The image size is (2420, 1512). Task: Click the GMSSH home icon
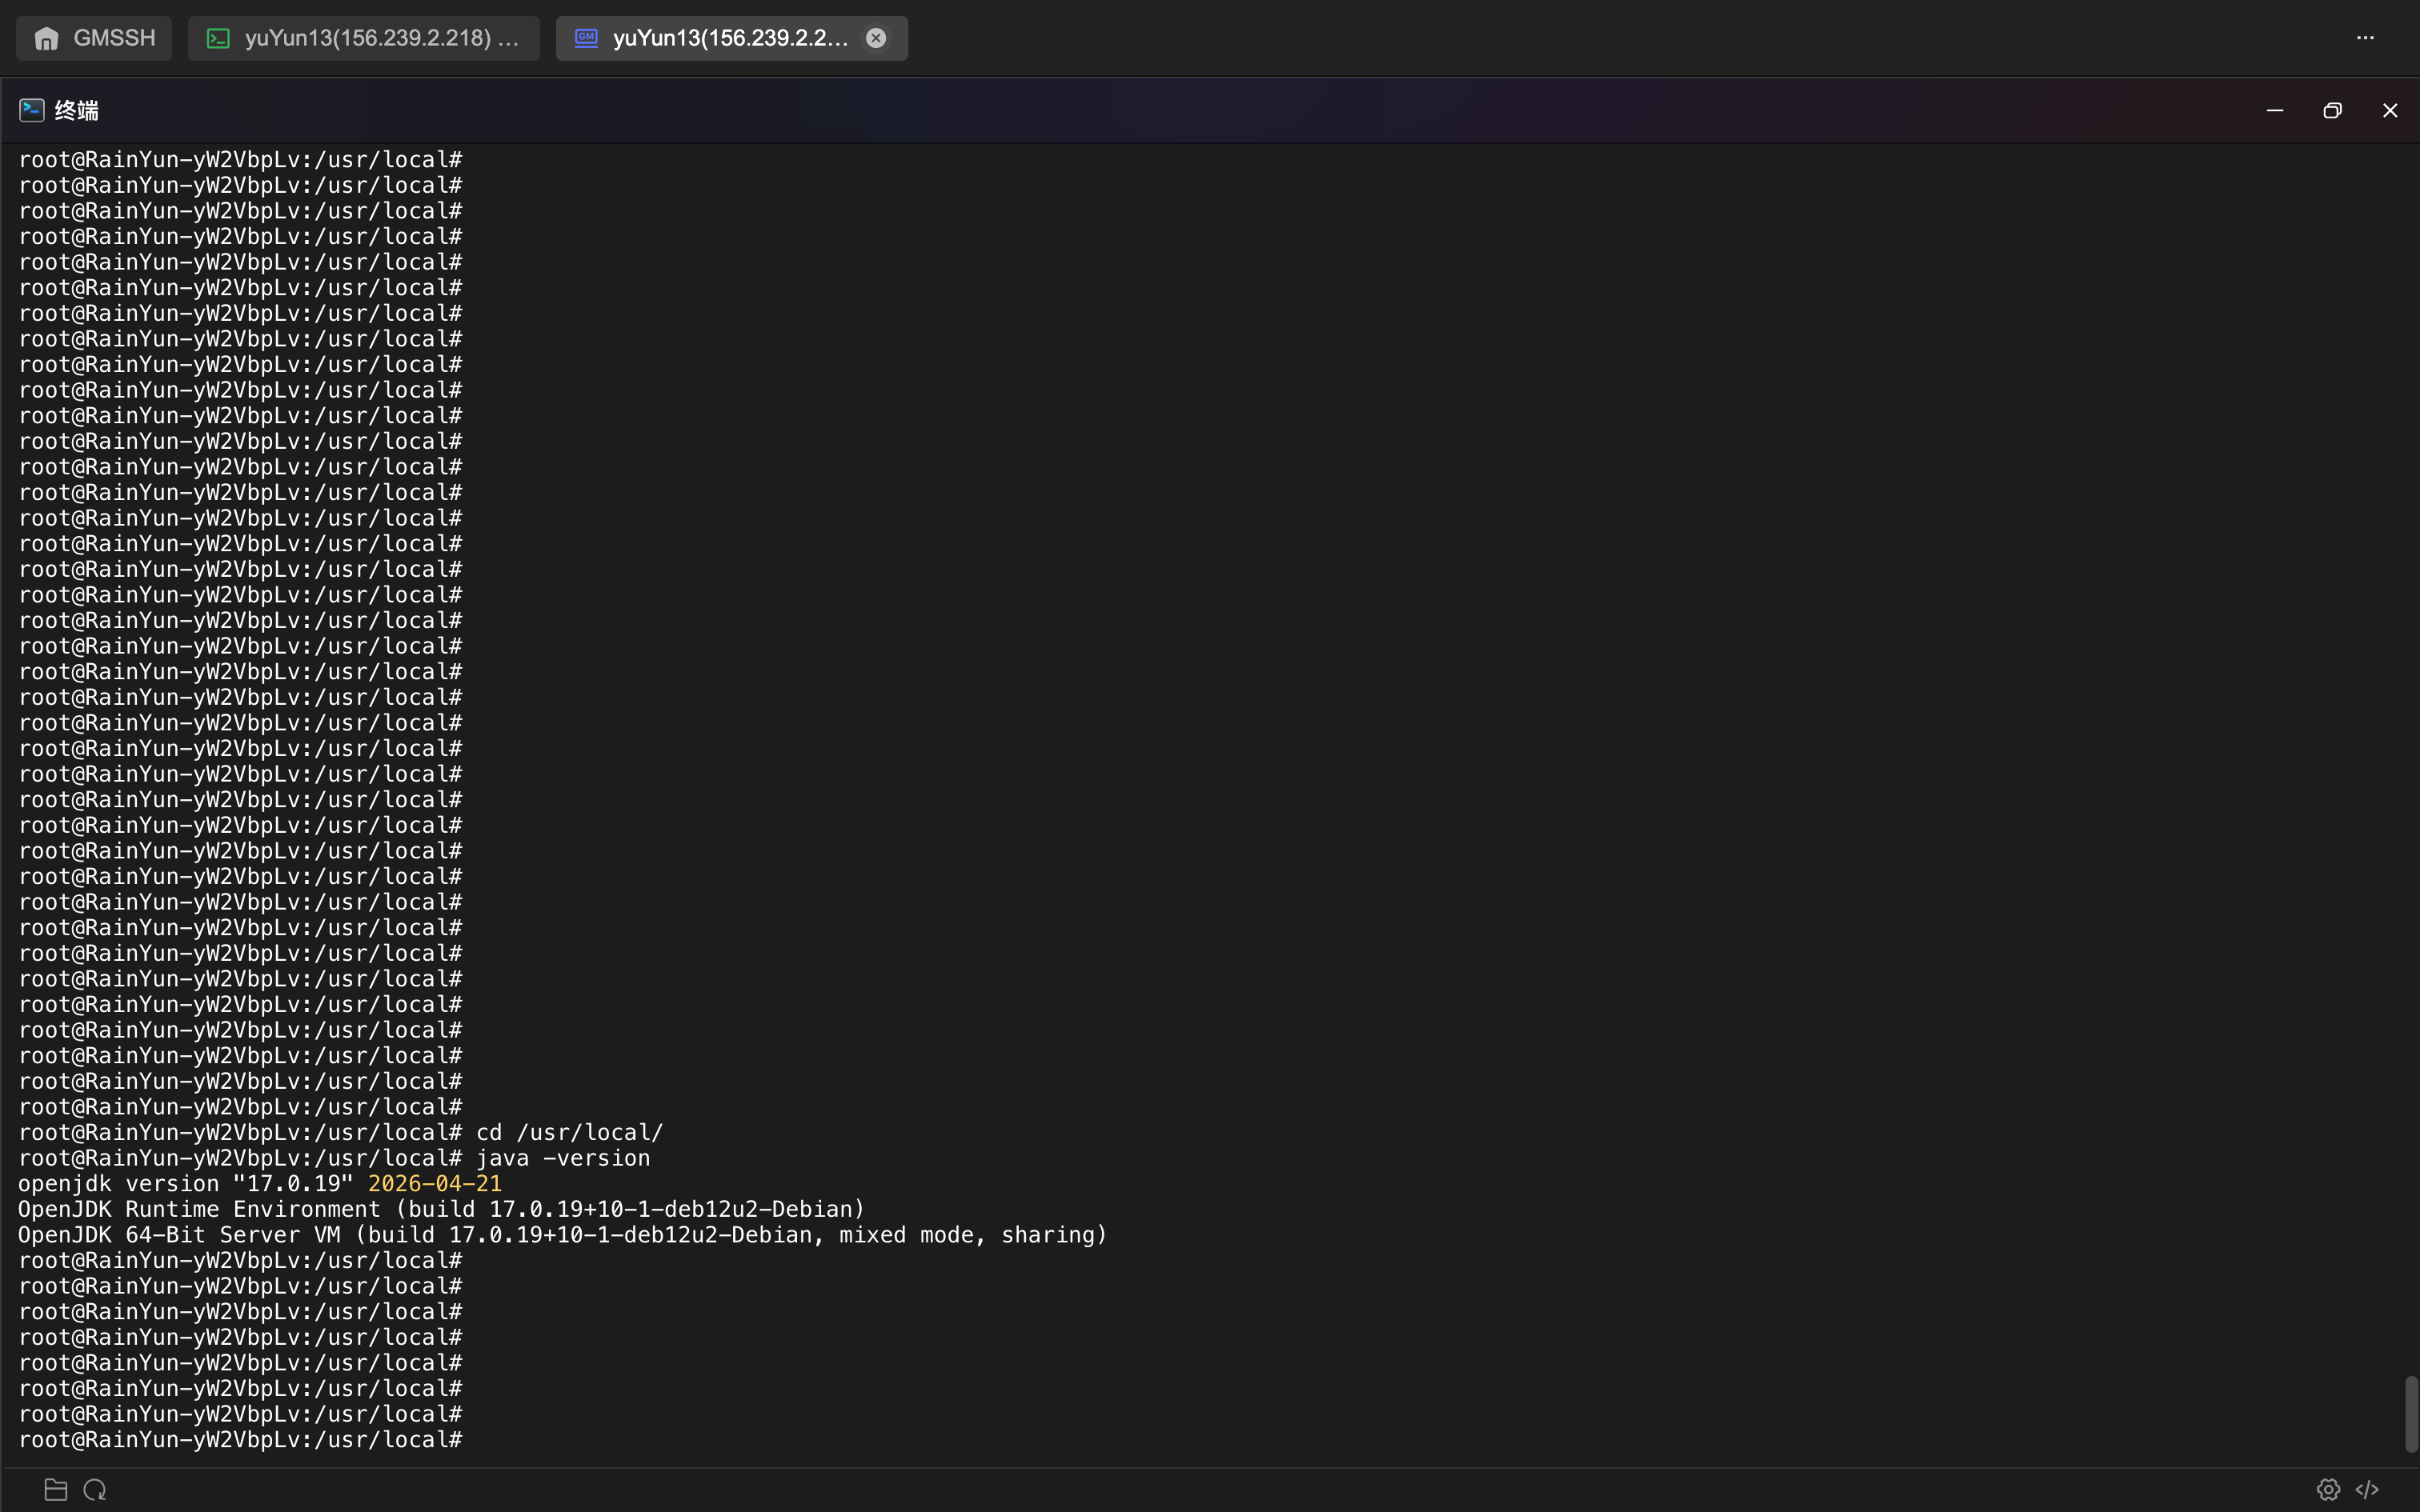(x=46, y=38)
